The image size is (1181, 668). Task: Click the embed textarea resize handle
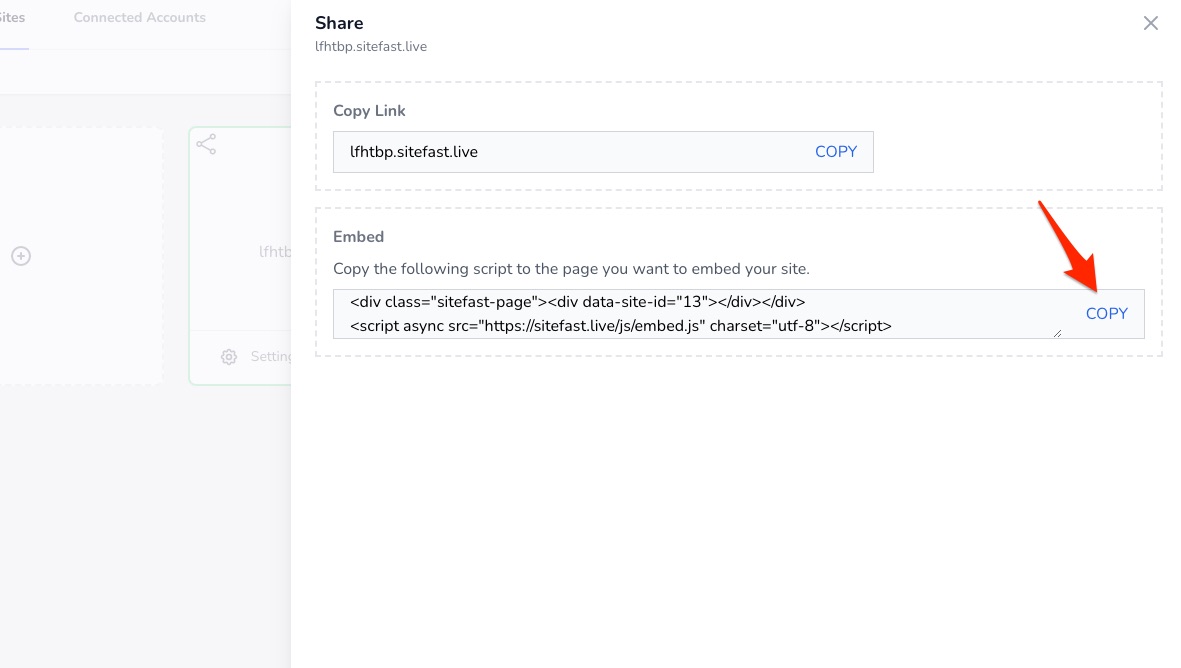(x=1057, y=333)
